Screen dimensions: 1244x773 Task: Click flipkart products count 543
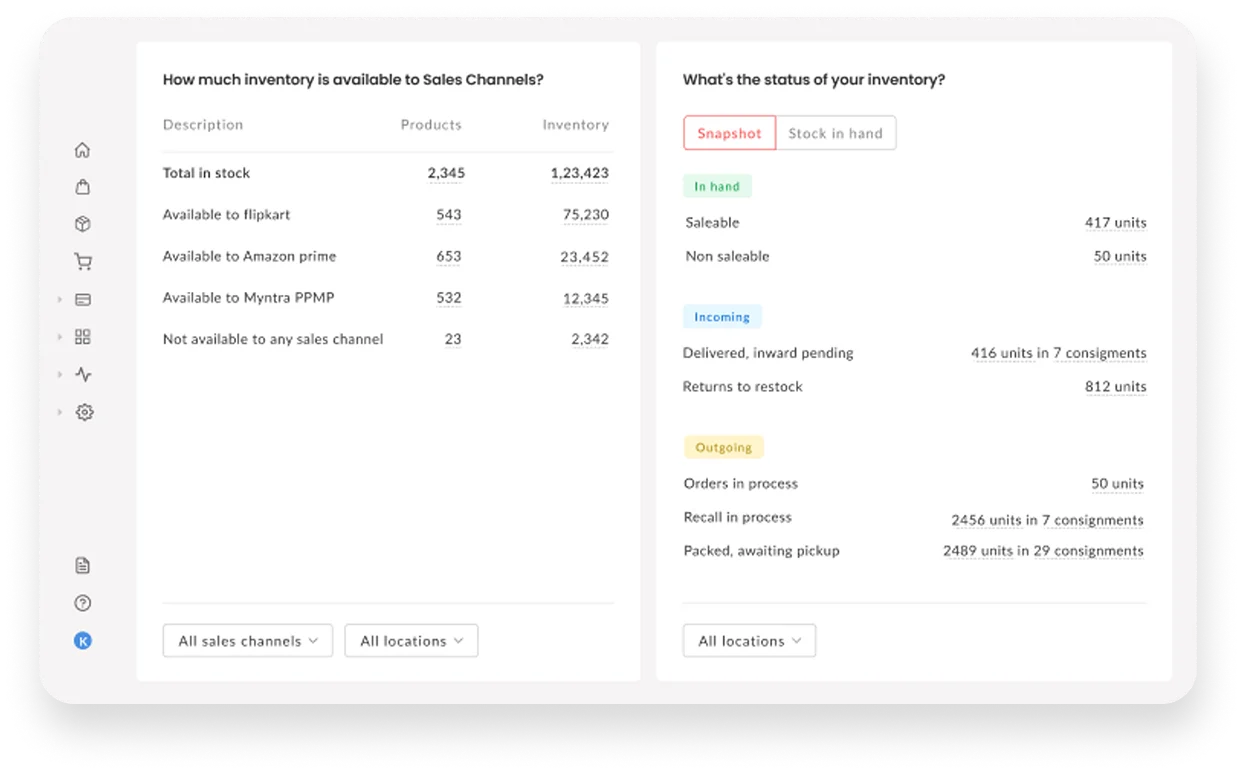(x=449, y=215)
